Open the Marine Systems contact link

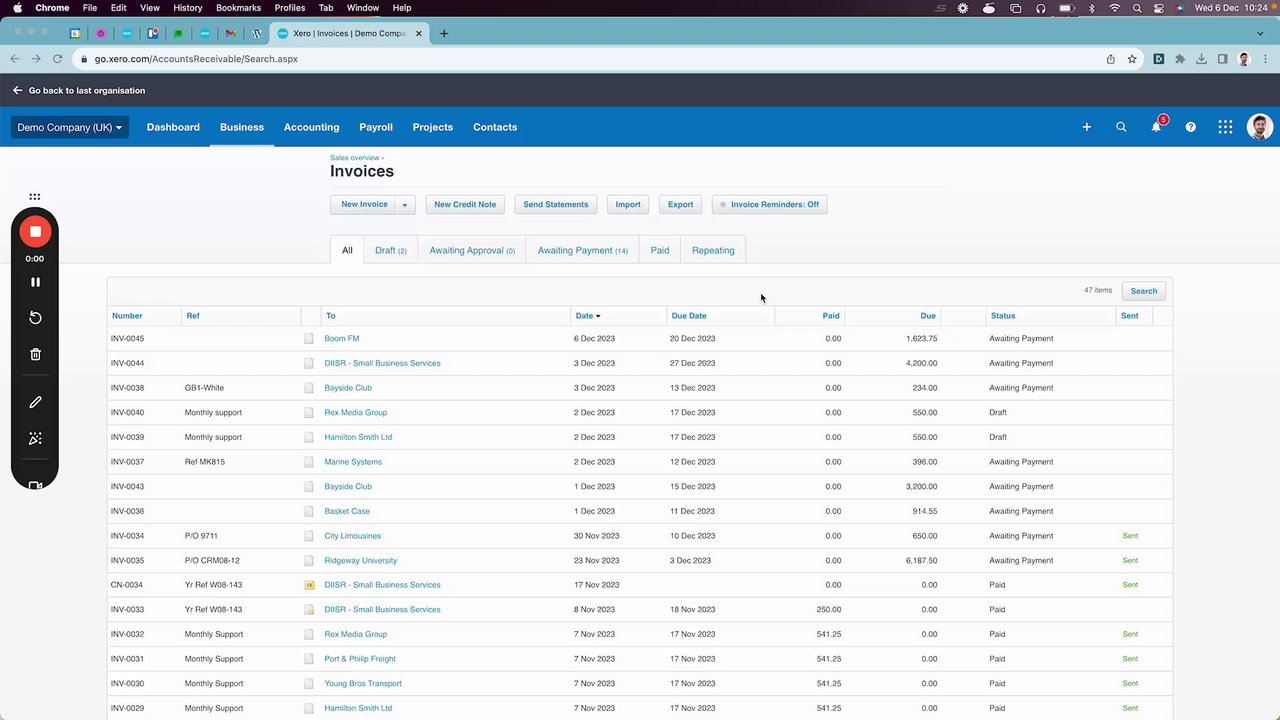353,462
